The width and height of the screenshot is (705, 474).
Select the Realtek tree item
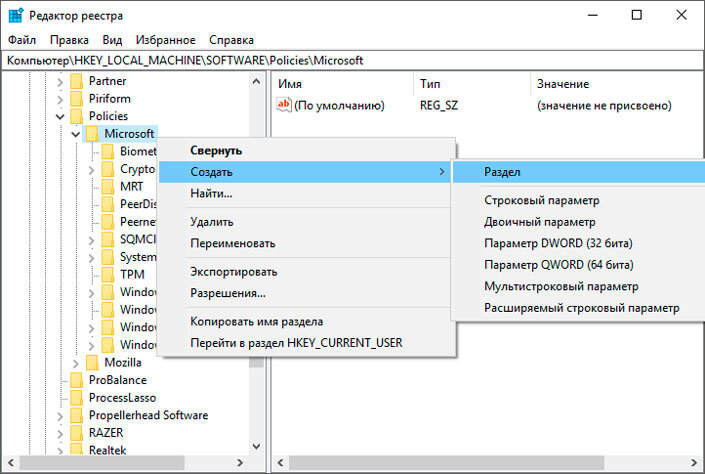[107, 450]
